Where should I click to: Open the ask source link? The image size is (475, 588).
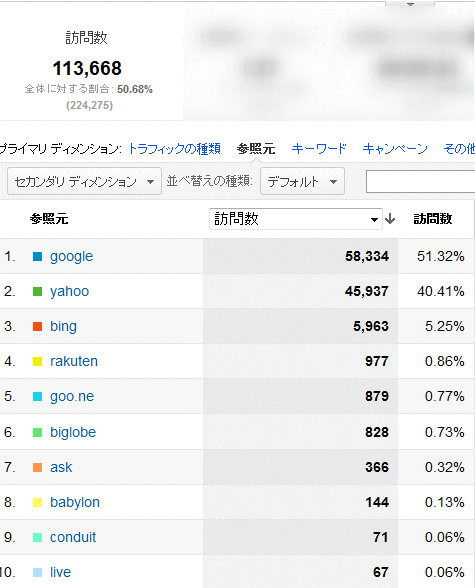(61, 467)
